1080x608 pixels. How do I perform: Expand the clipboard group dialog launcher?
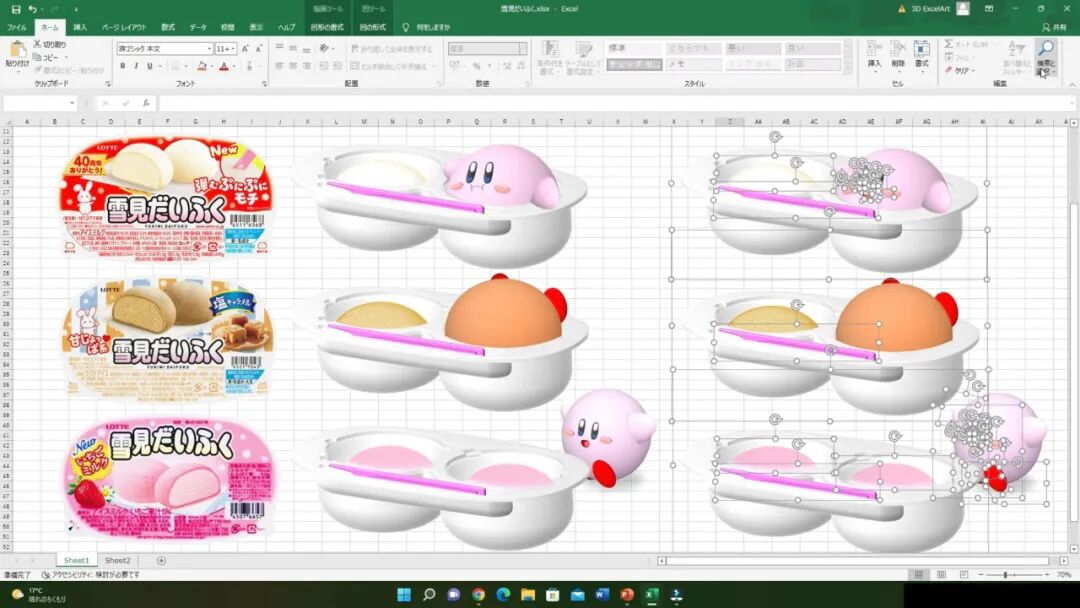(108, 84)
